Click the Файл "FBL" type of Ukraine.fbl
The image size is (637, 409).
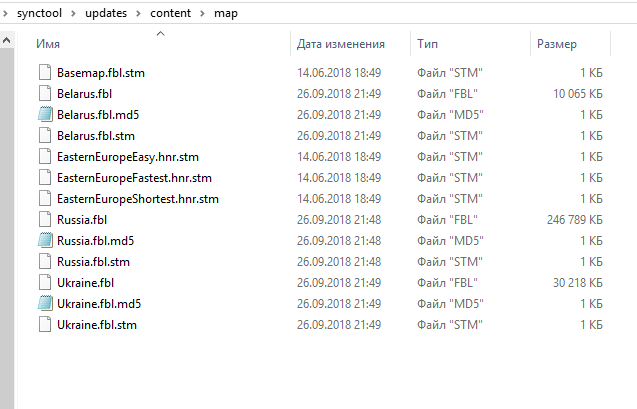pos(447,283)
